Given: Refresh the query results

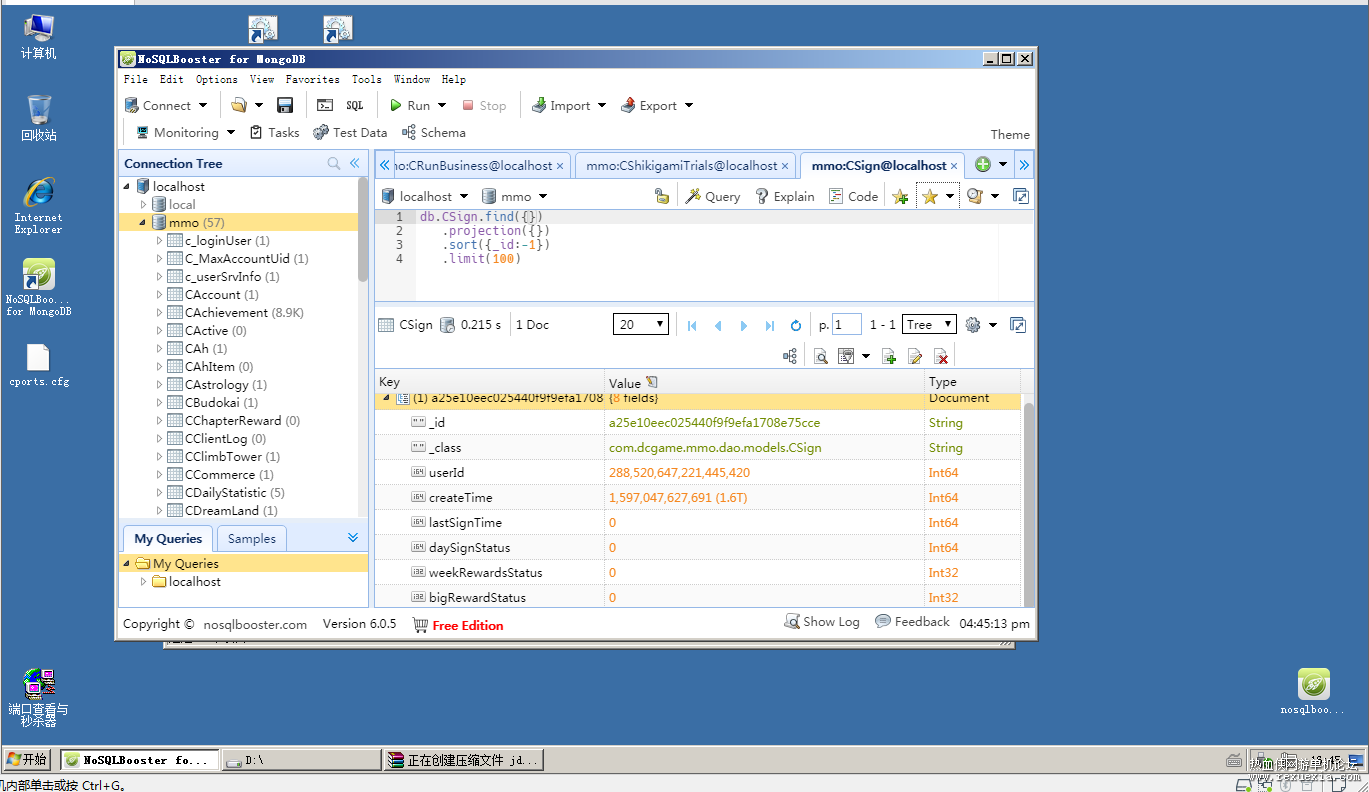Looking at the screenshot, I should pos(796,325).
